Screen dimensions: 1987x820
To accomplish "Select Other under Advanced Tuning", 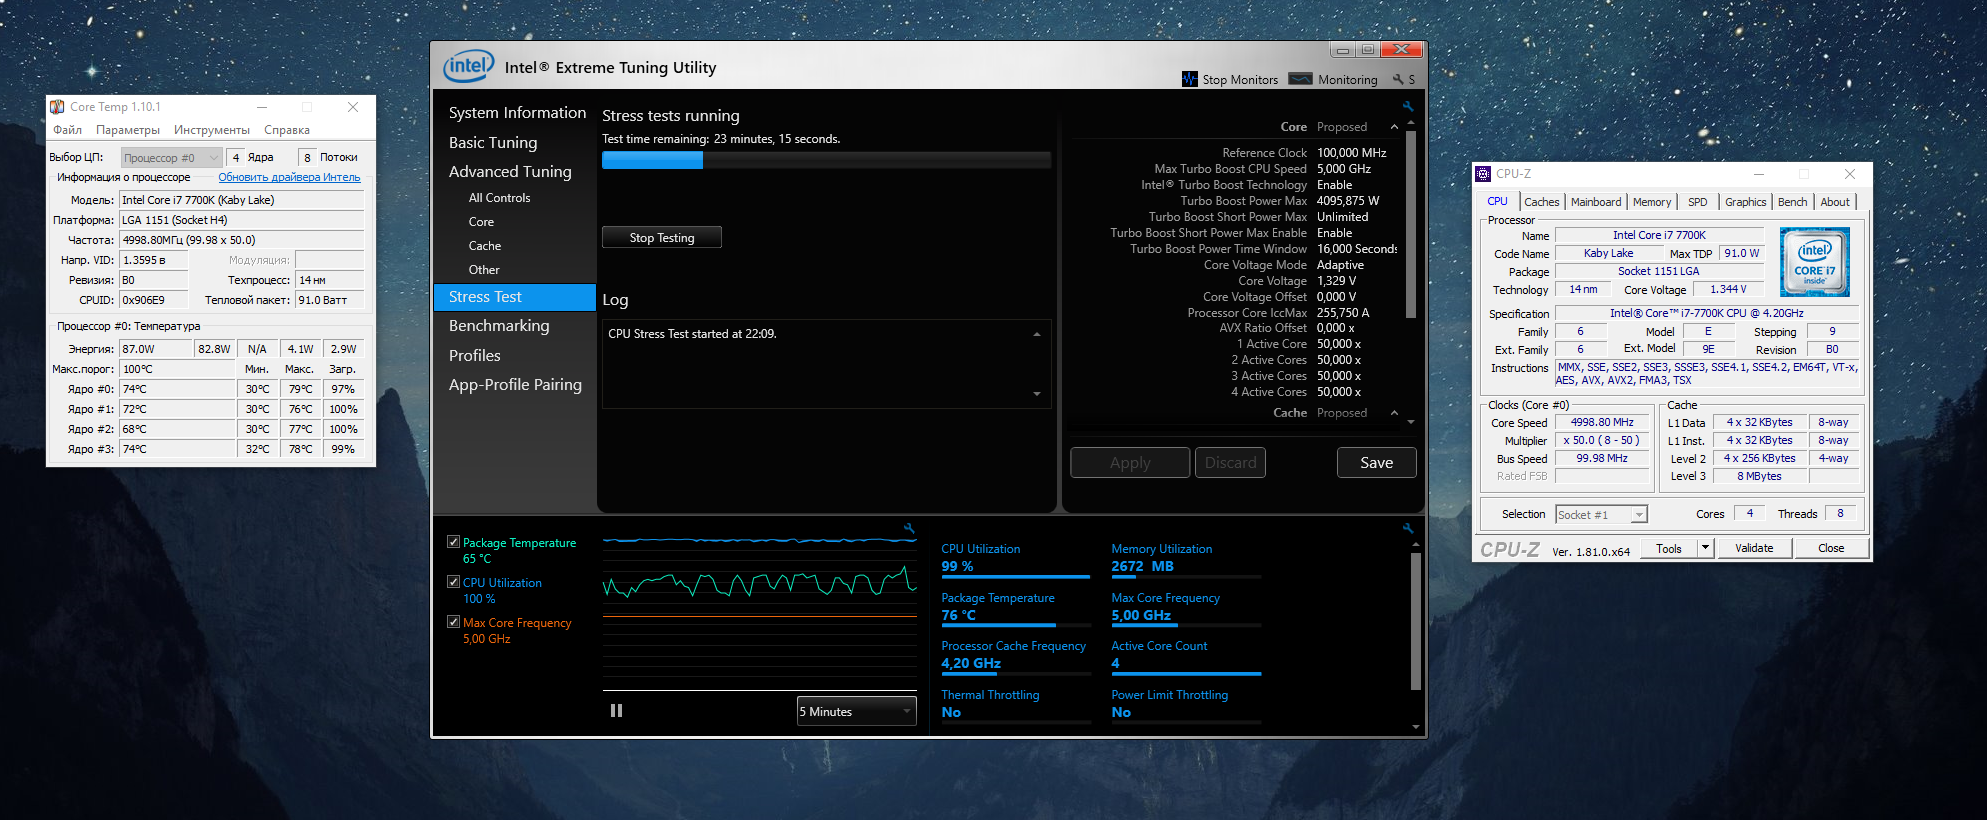I will 484,270.
